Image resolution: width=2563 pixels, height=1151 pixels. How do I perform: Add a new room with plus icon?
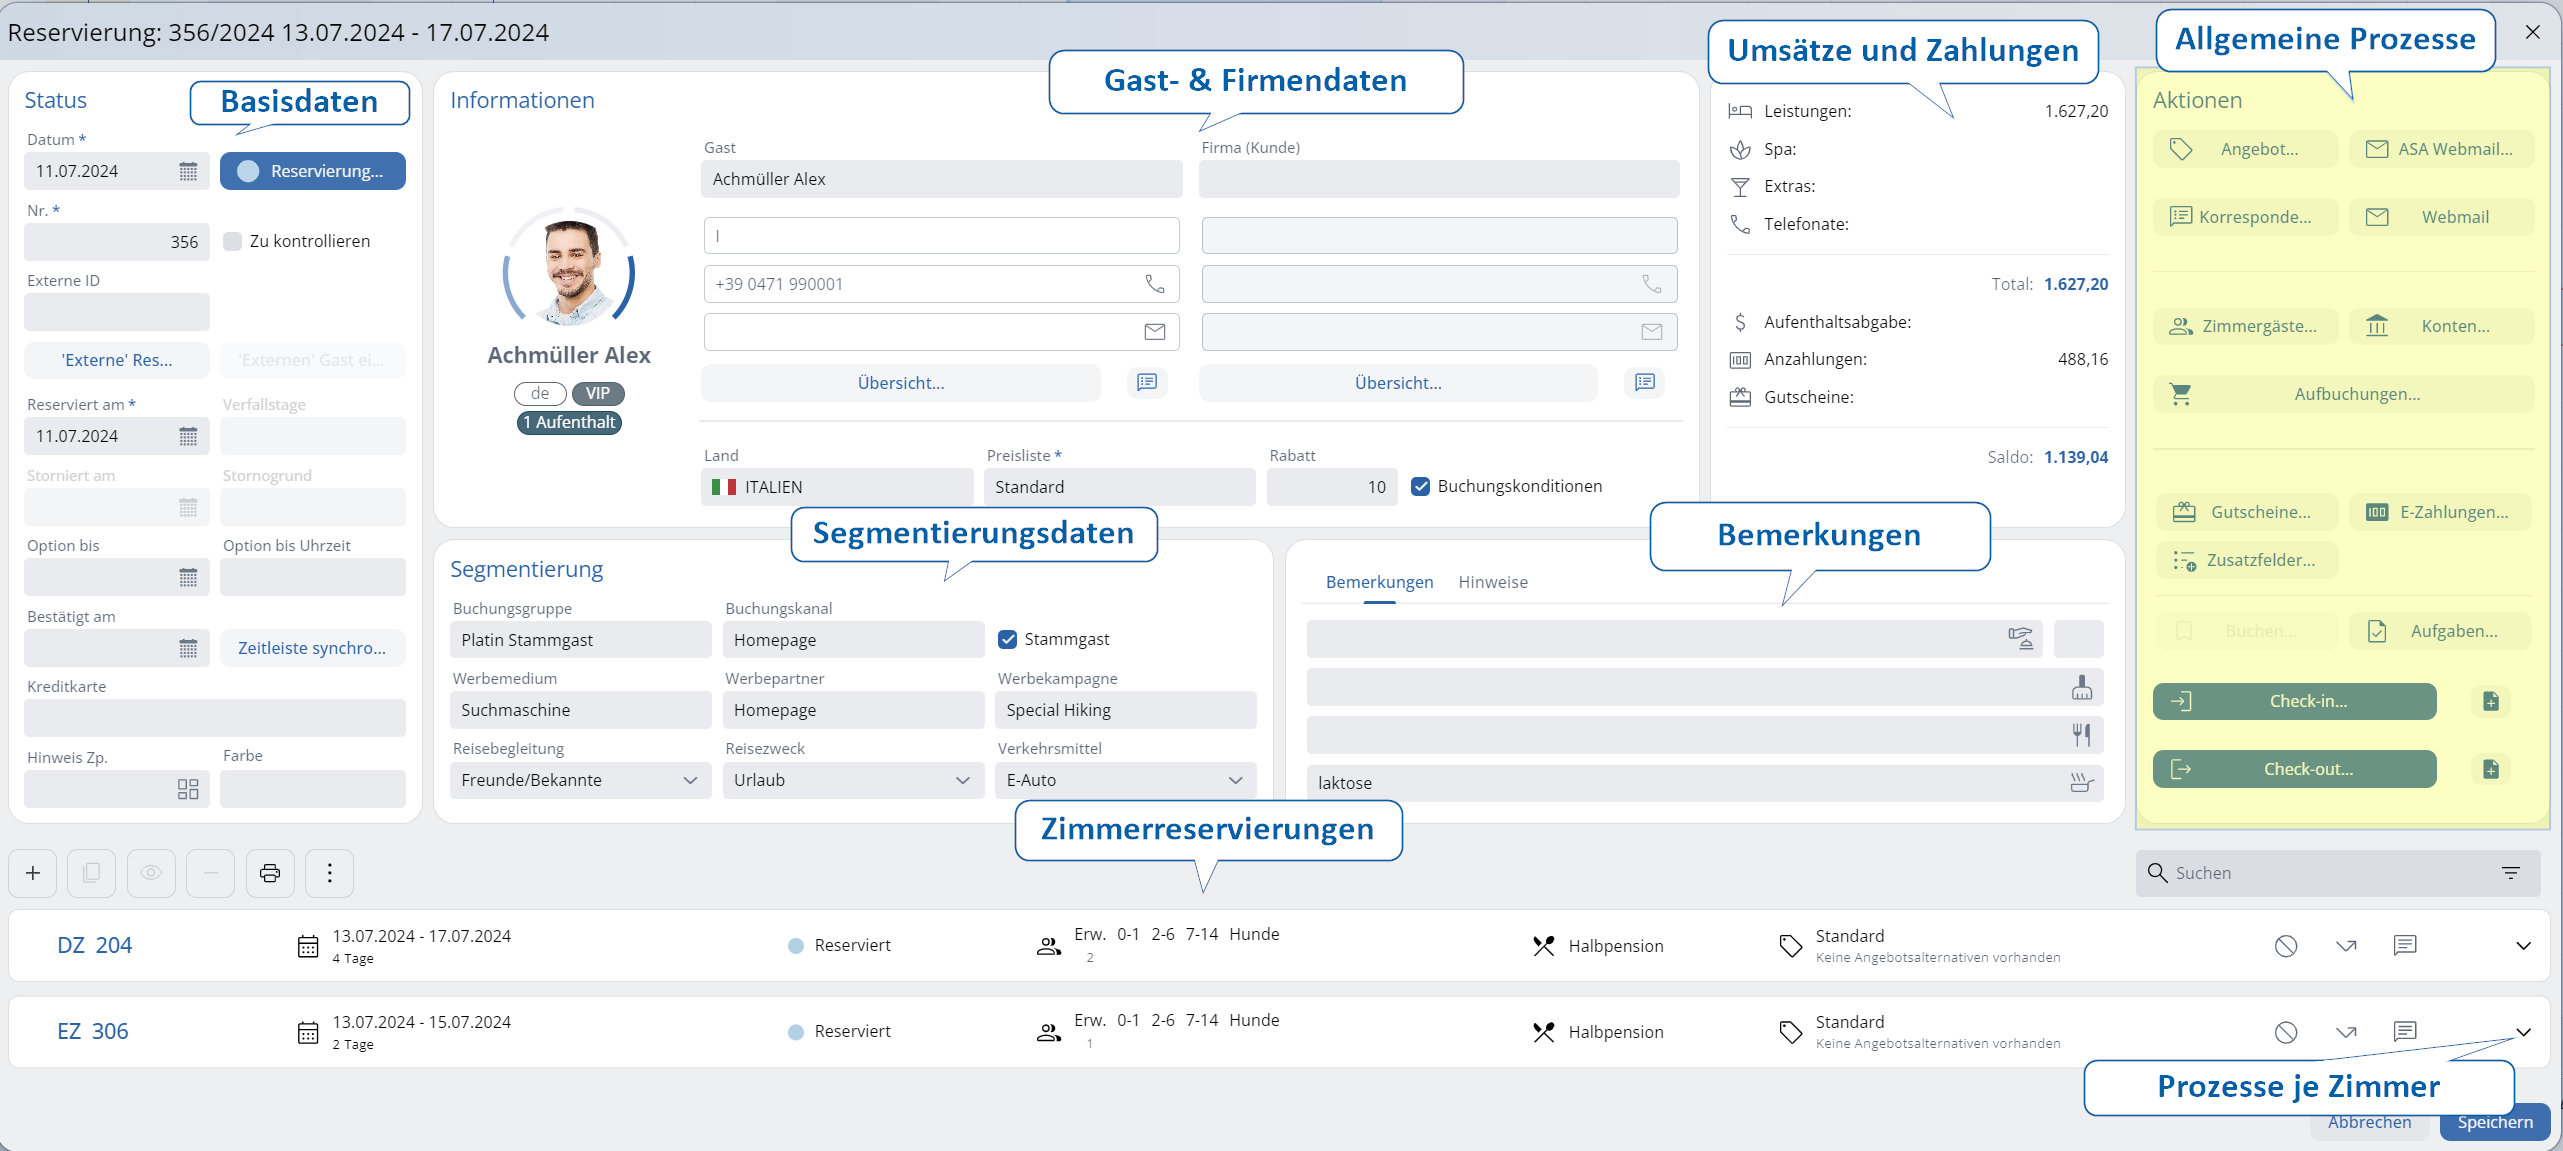point(33,873)
